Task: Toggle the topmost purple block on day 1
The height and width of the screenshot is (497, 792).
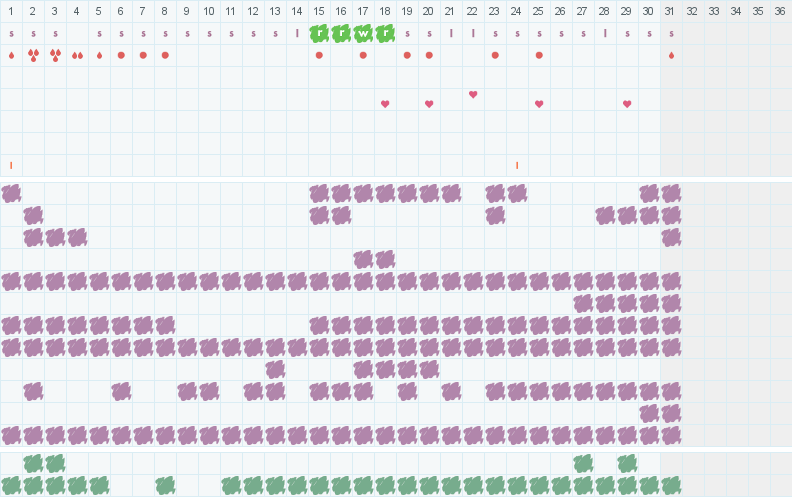Action: tap(11, 193)
